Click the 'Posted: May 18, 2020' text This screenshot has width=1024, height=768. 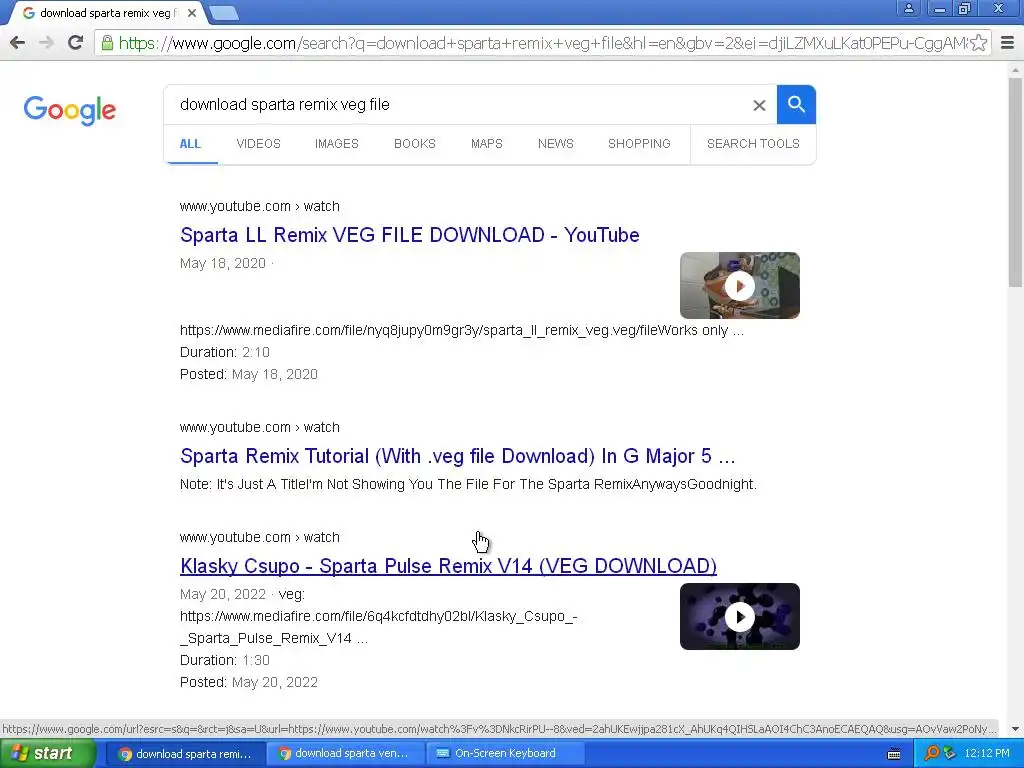coord(249,375)
